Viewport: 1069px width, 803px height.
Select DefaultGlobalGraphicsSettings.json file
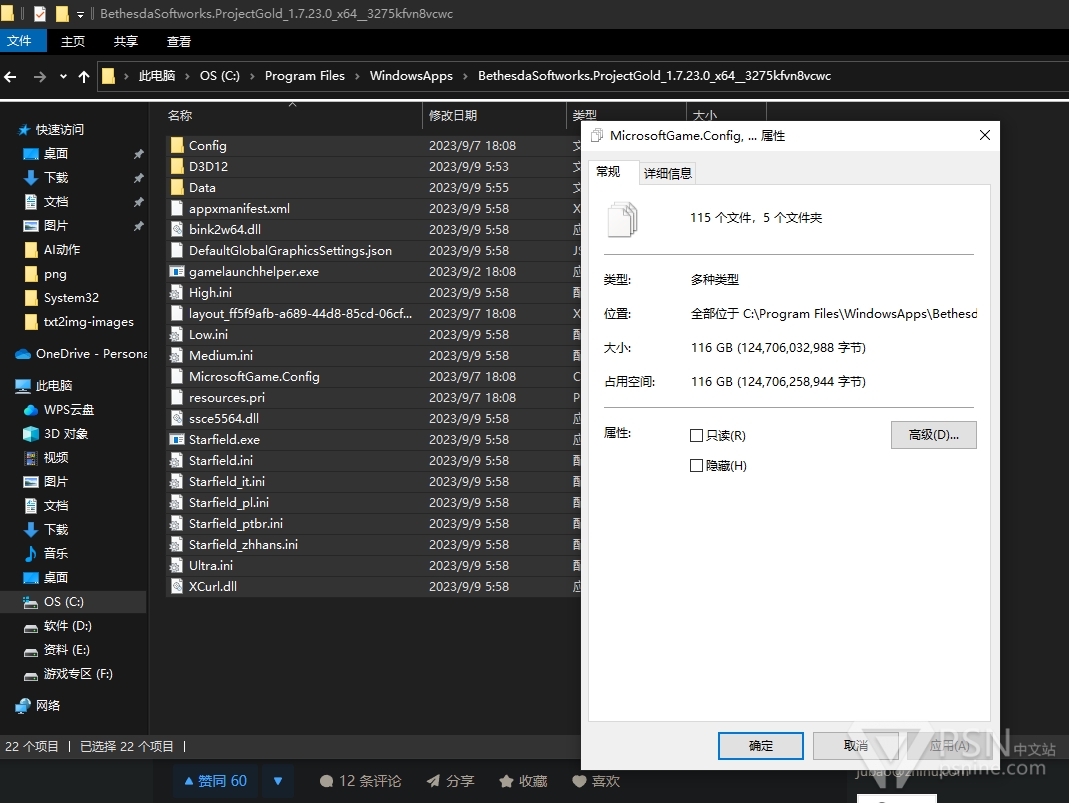290,251
